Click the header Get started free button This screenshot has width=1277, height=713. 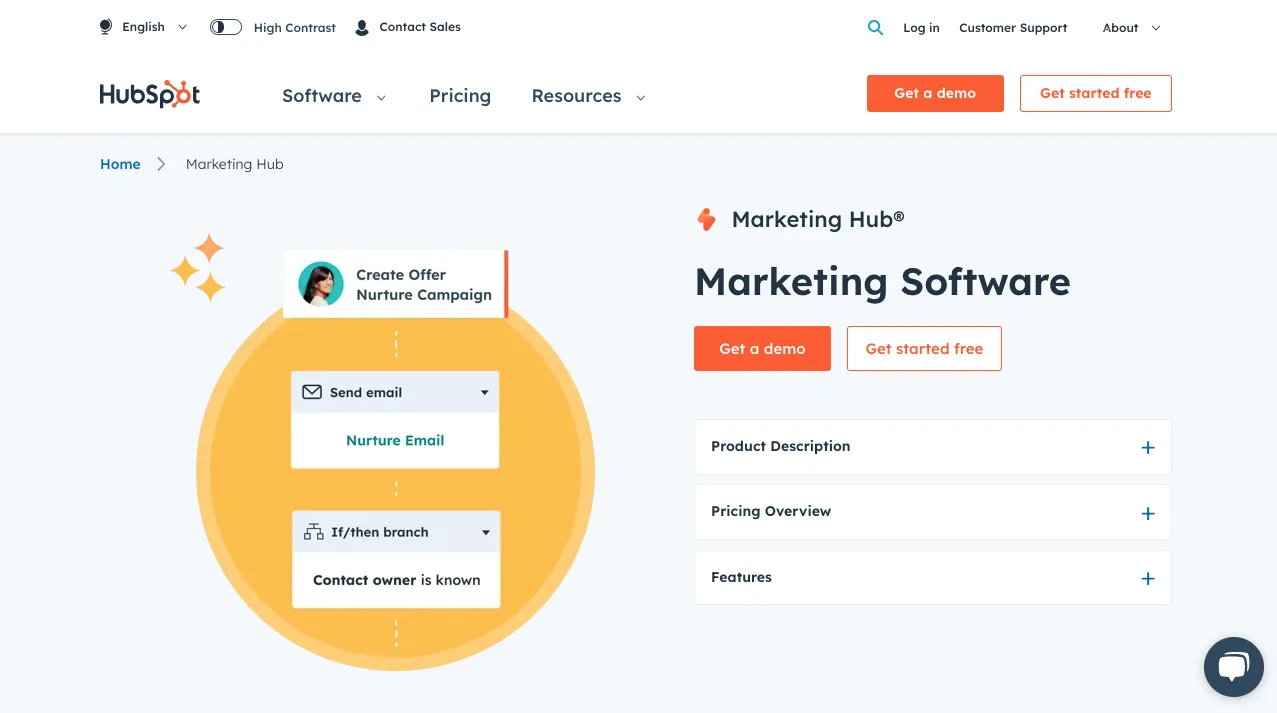click(1095, 93)
